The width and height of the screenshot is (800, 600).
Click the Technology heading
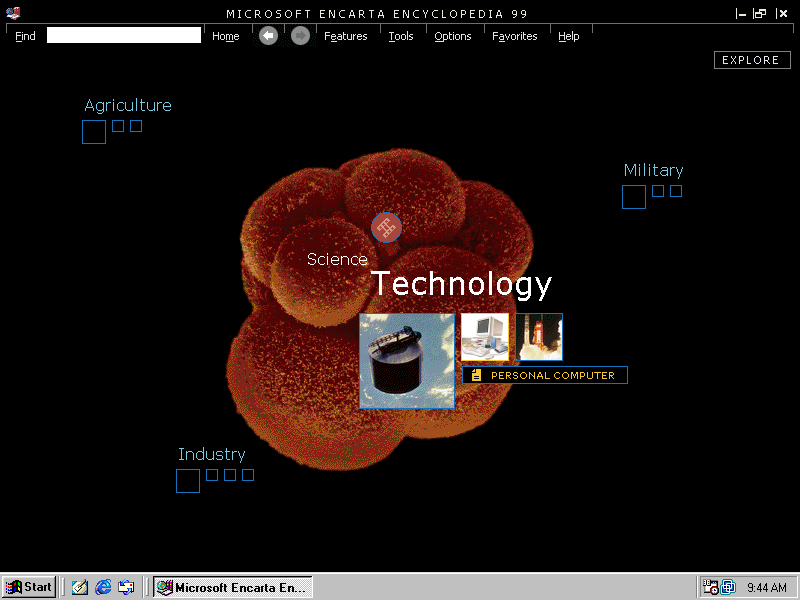(461, 284)
